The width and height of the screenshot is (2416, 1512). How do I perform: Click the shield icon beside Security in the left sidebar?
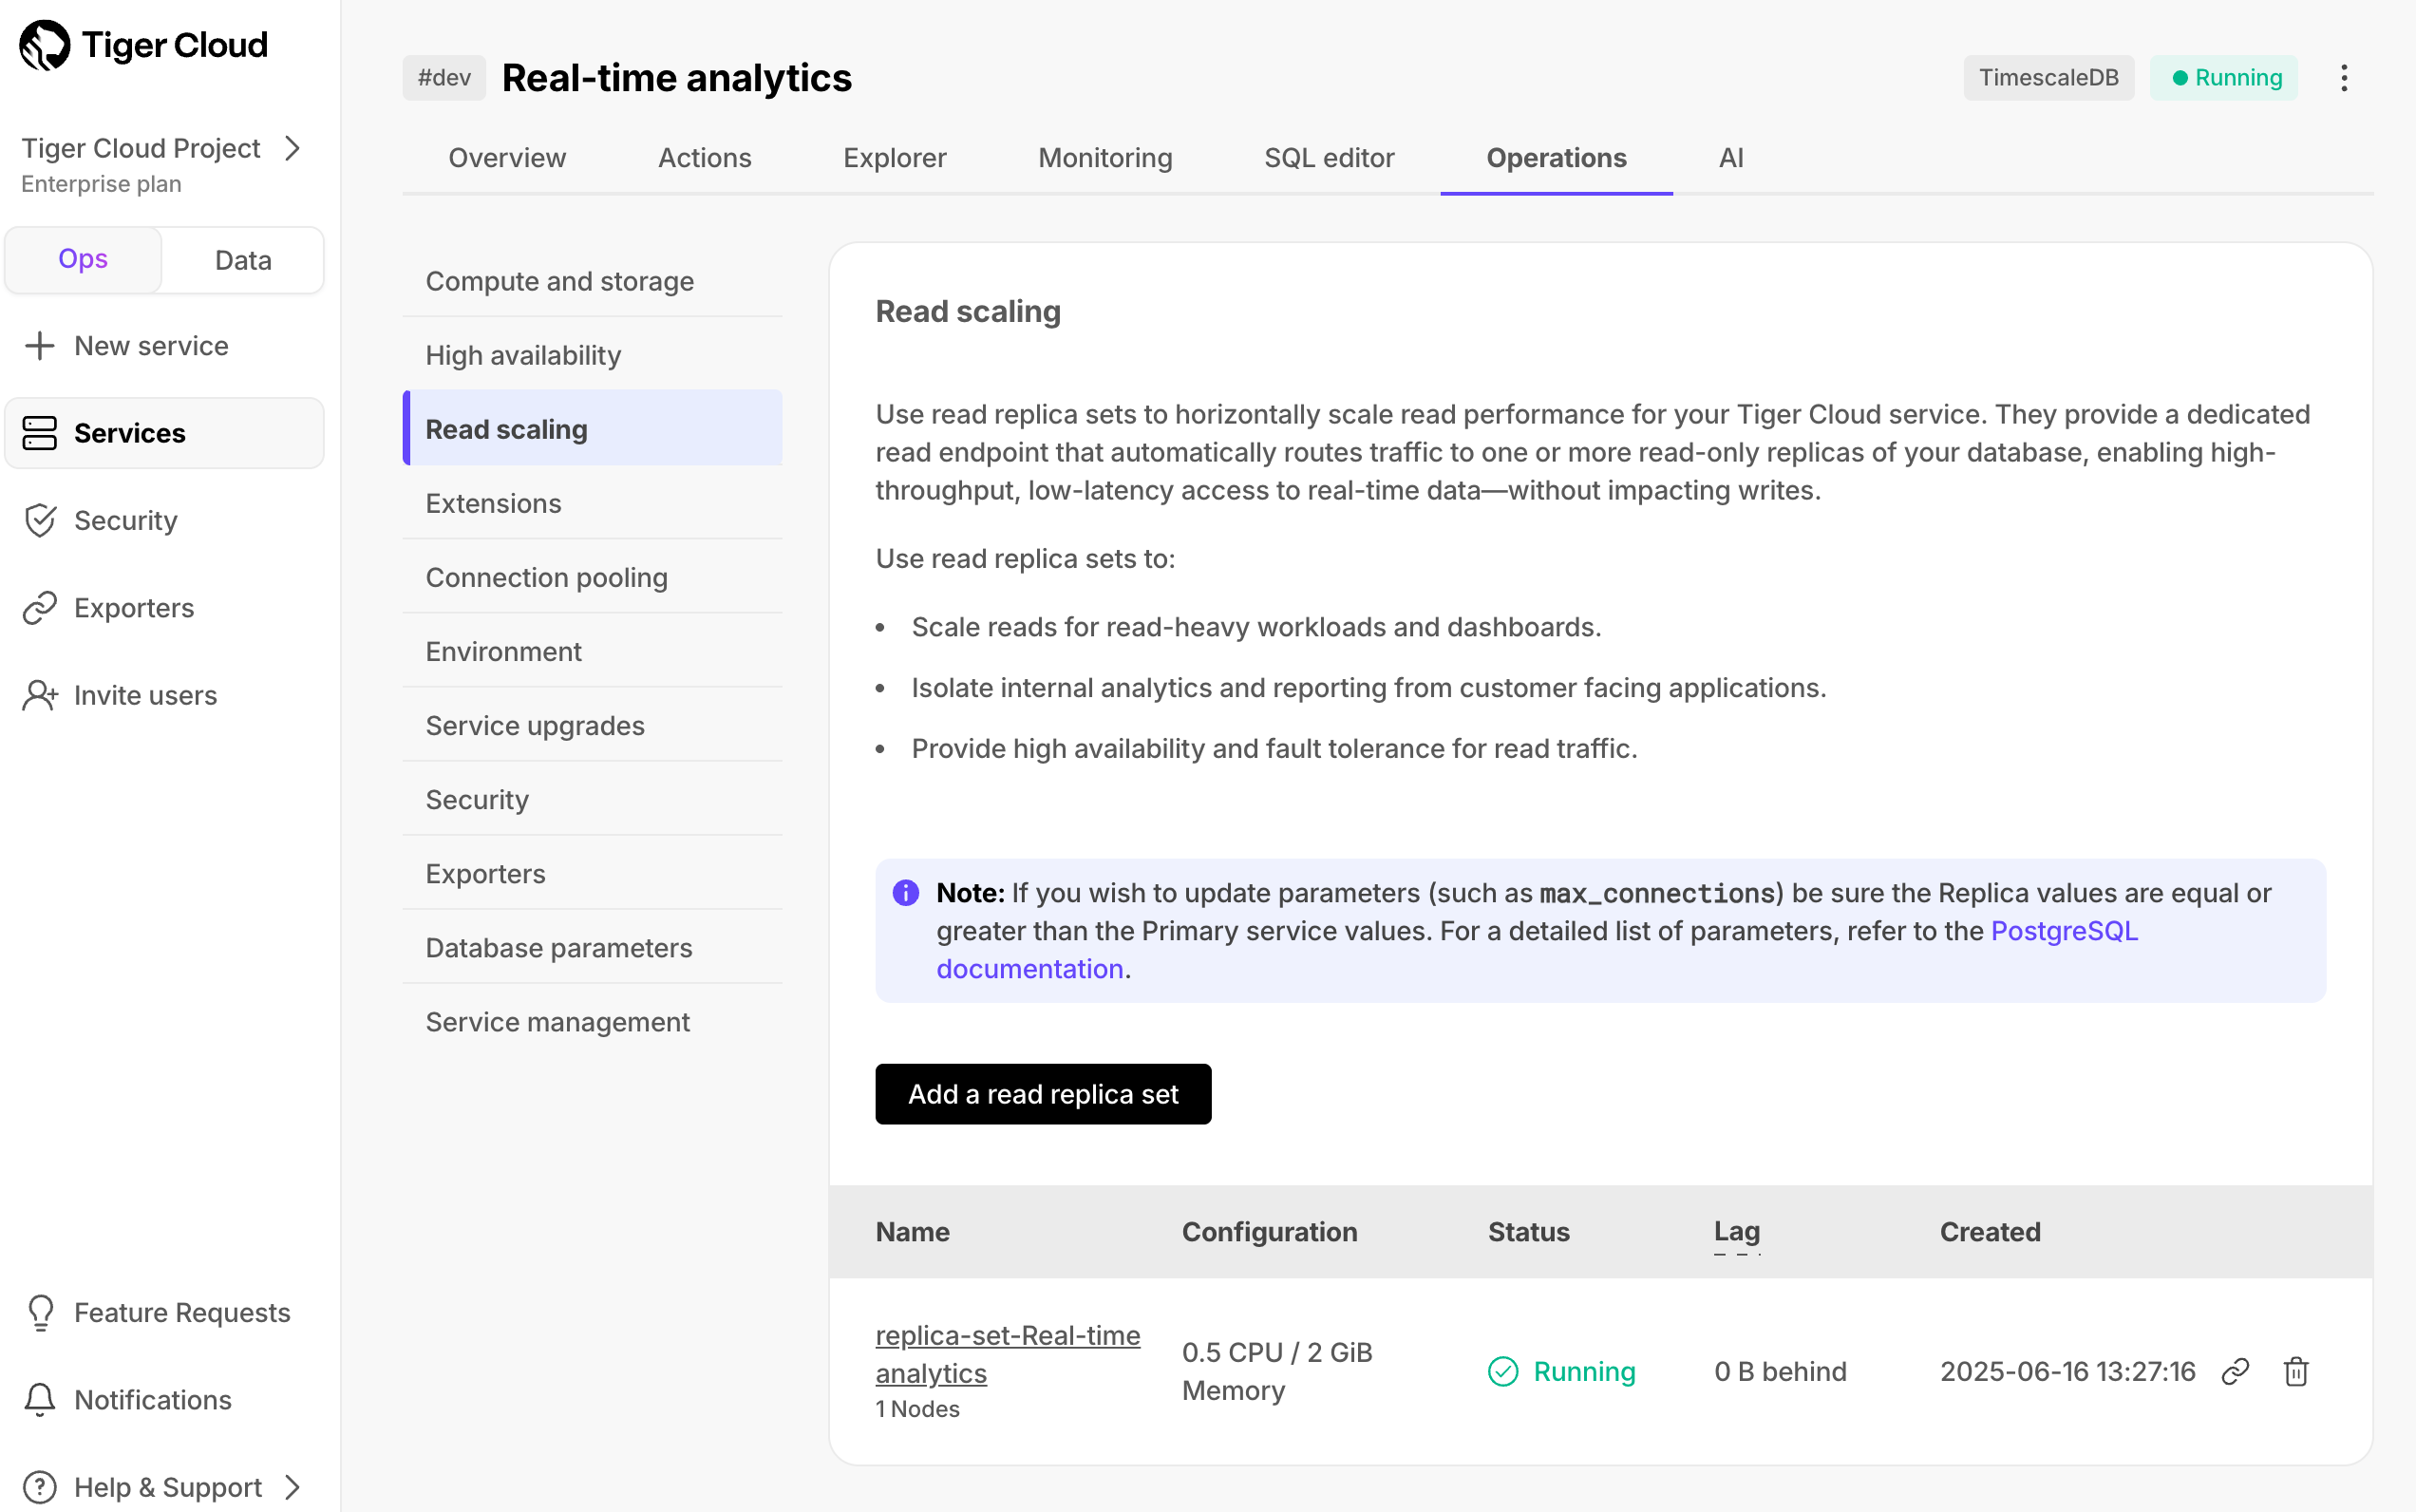point(40,520)
